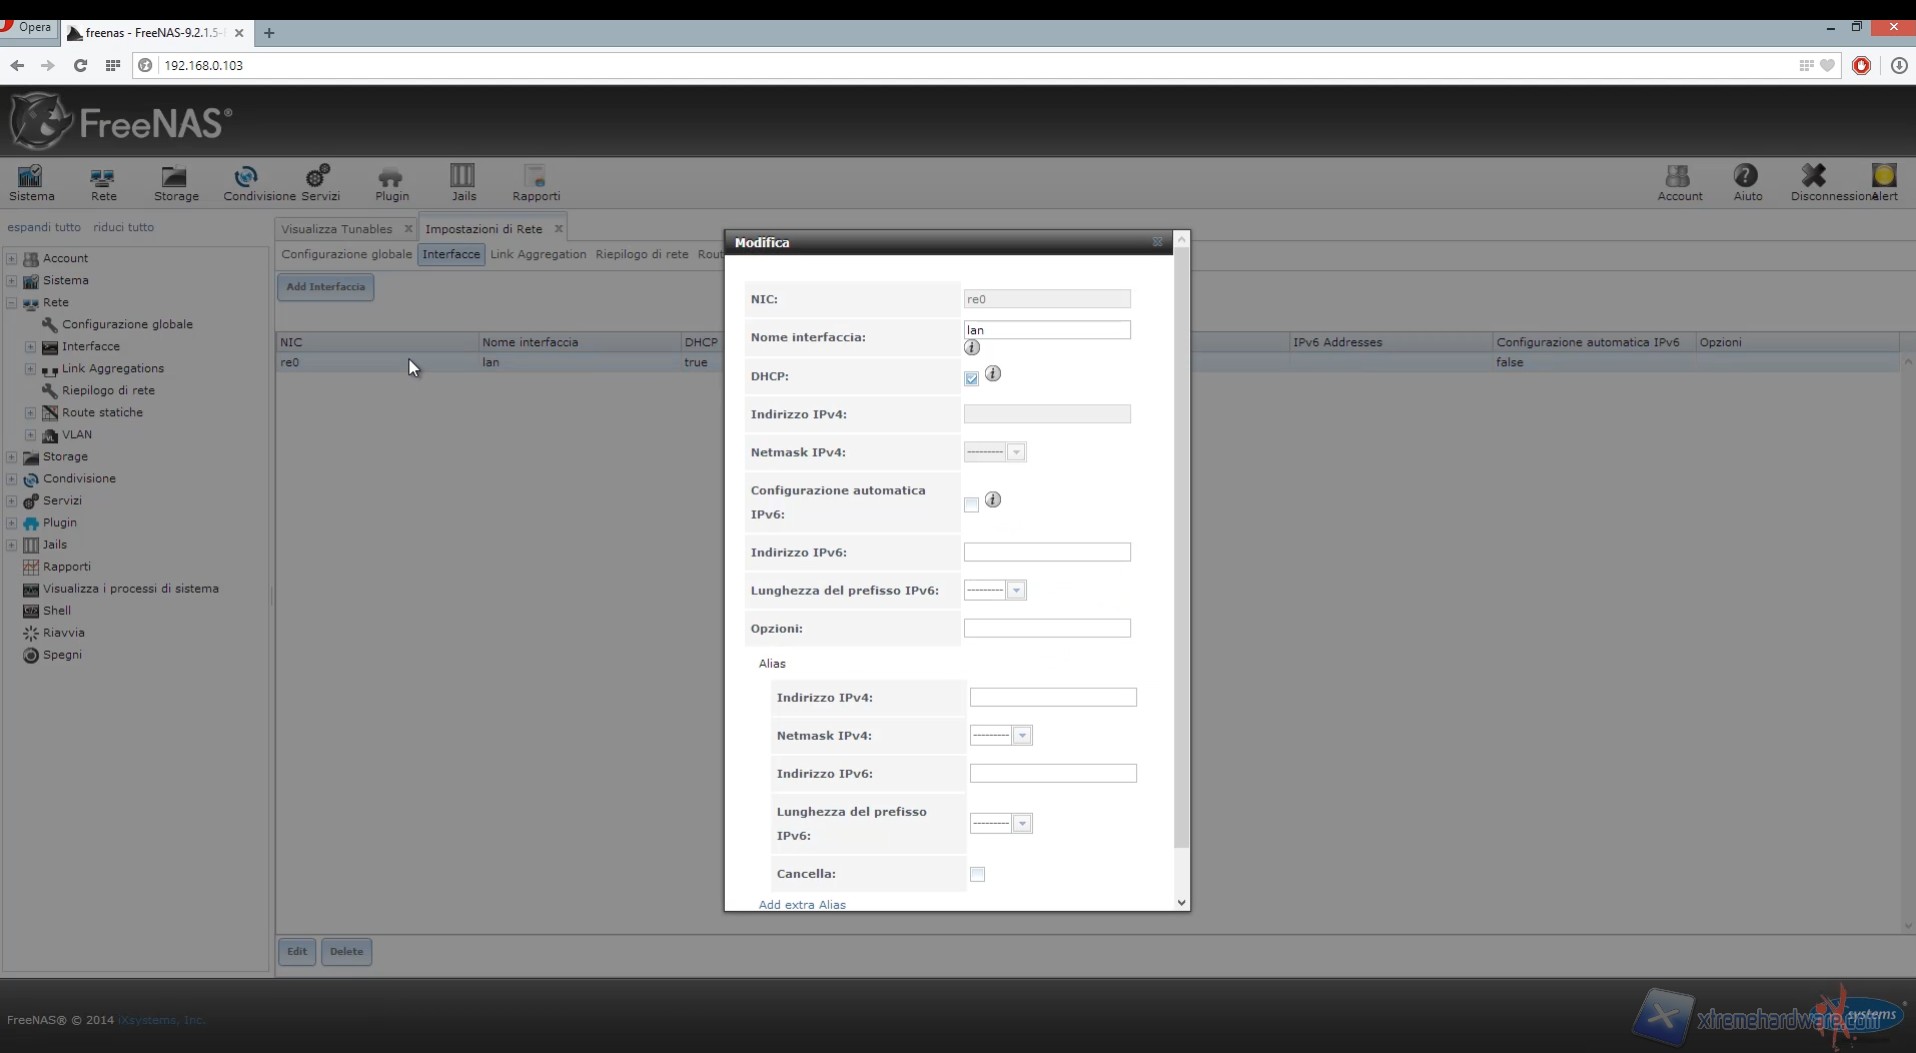Image resolution: width=1916 pixels, height=1053 pixels.
Task: Click the Nome interfaccia input field
Action: [1046, 330]
